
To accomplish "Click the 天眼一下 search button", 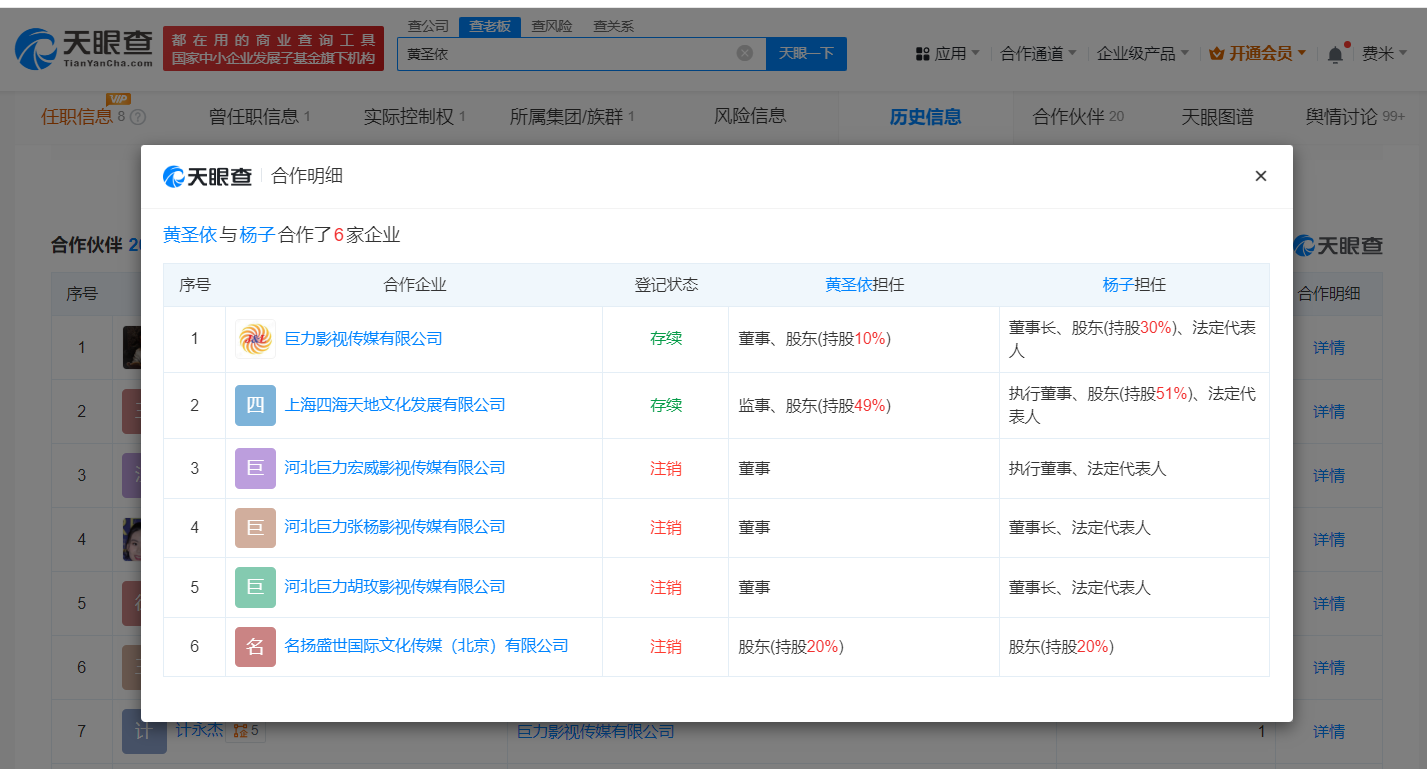I will 806,54.
